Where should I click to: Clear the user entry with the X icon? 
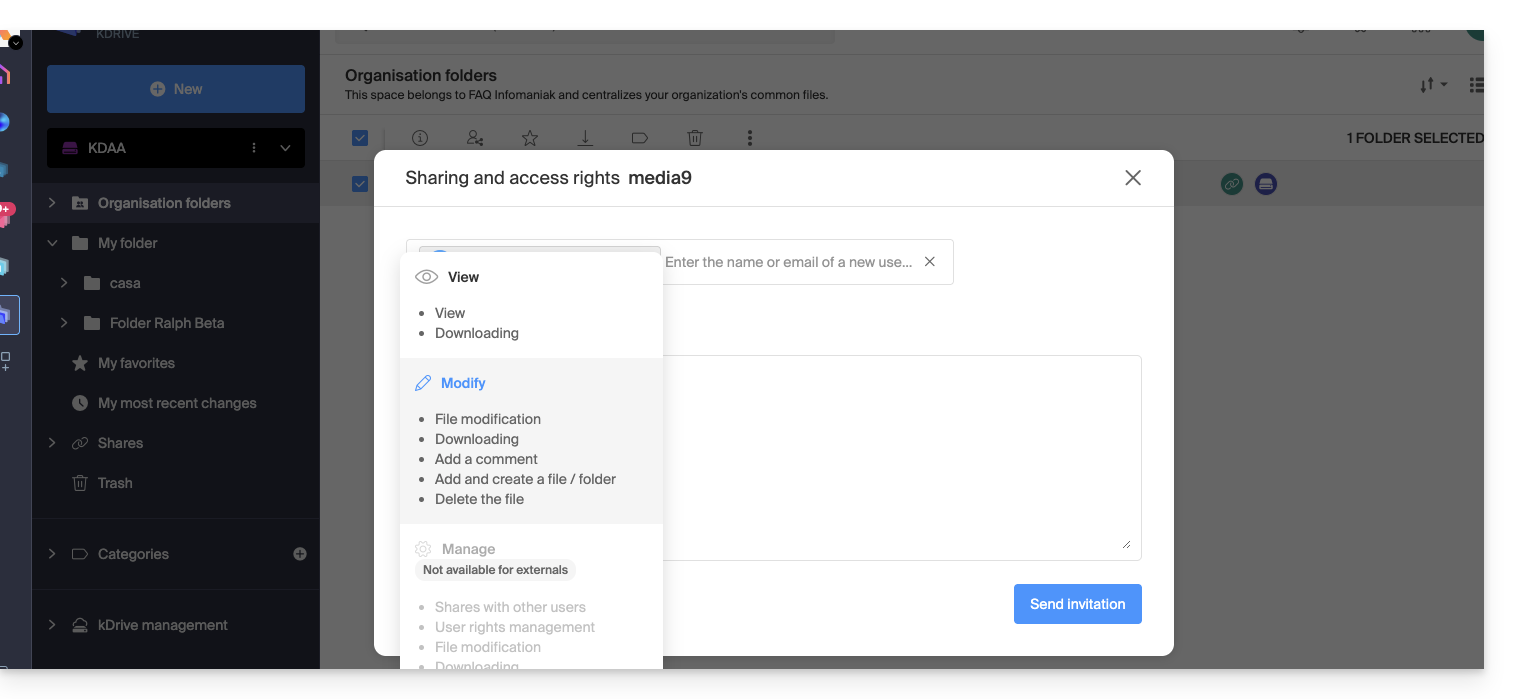click(x=930, y=262)
